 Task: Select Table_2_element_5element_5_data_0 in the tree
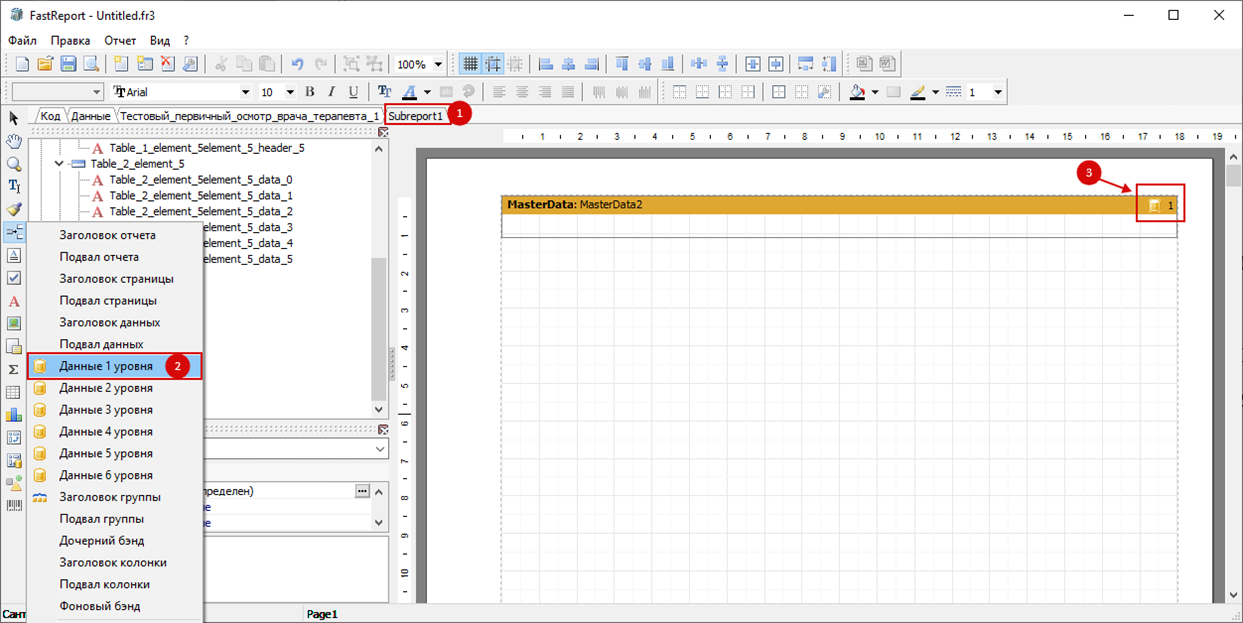point(200,179)
